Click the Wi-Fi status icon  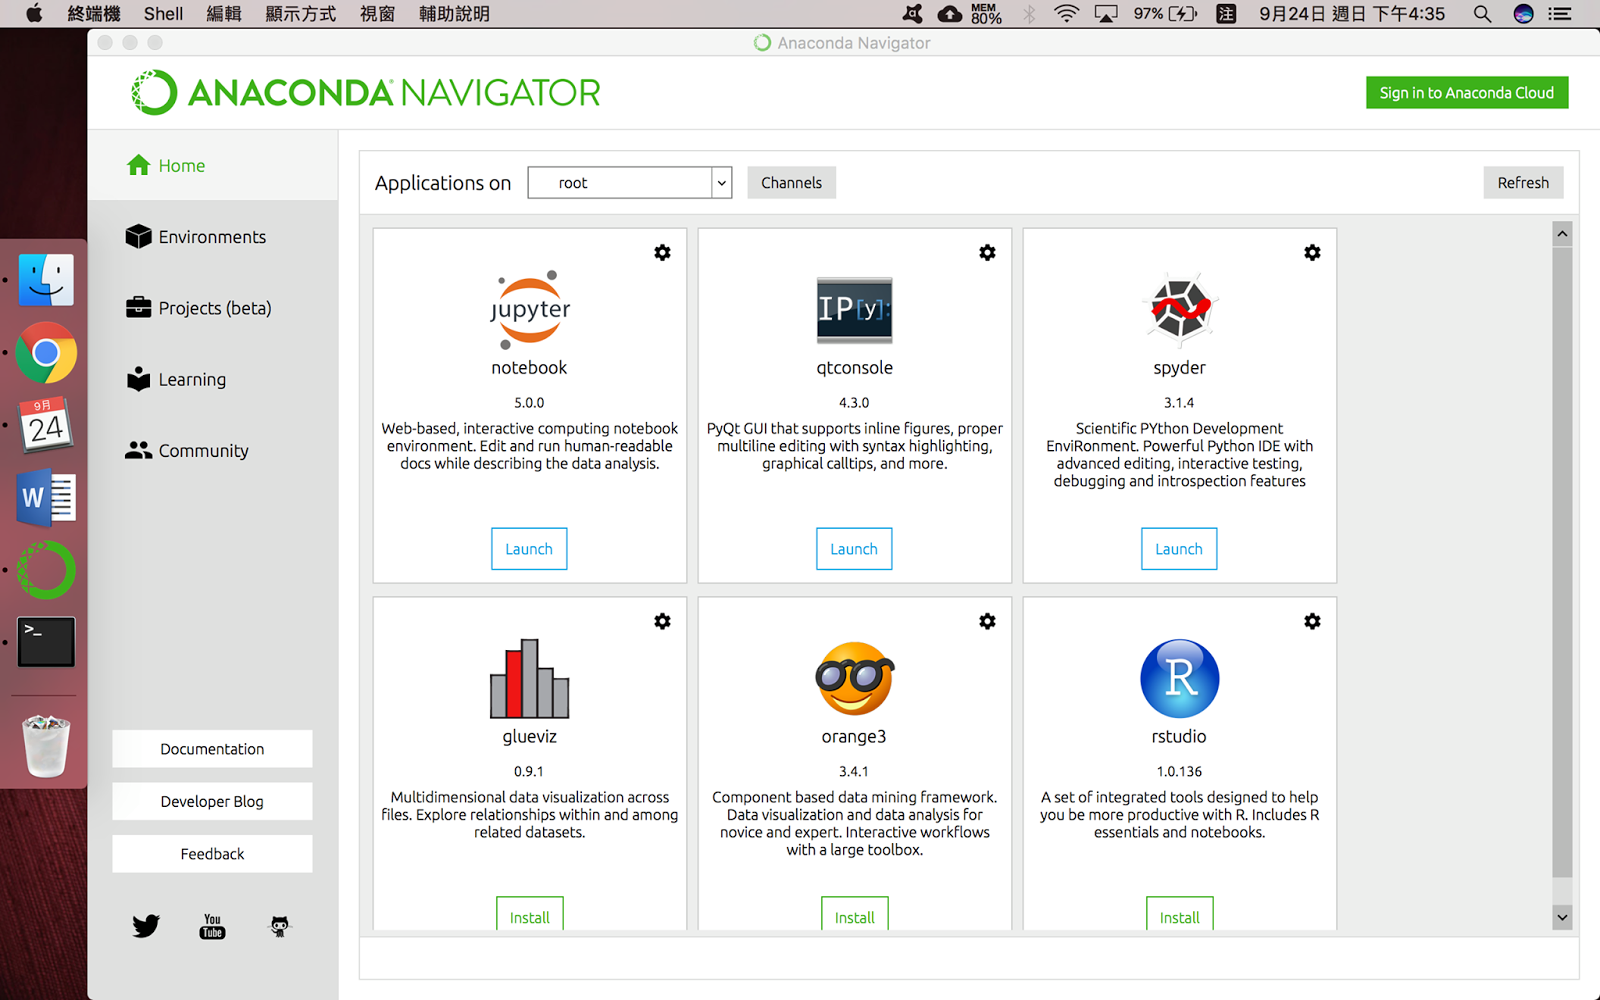(x=1067, y=14)
